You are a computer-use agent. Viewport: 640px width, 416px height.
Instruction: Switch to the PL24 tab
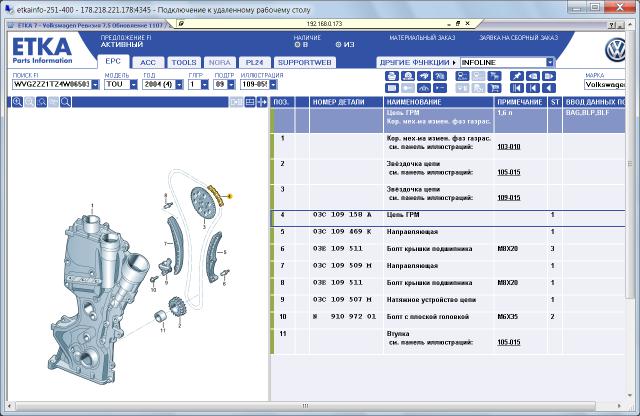tap(254, 62)
